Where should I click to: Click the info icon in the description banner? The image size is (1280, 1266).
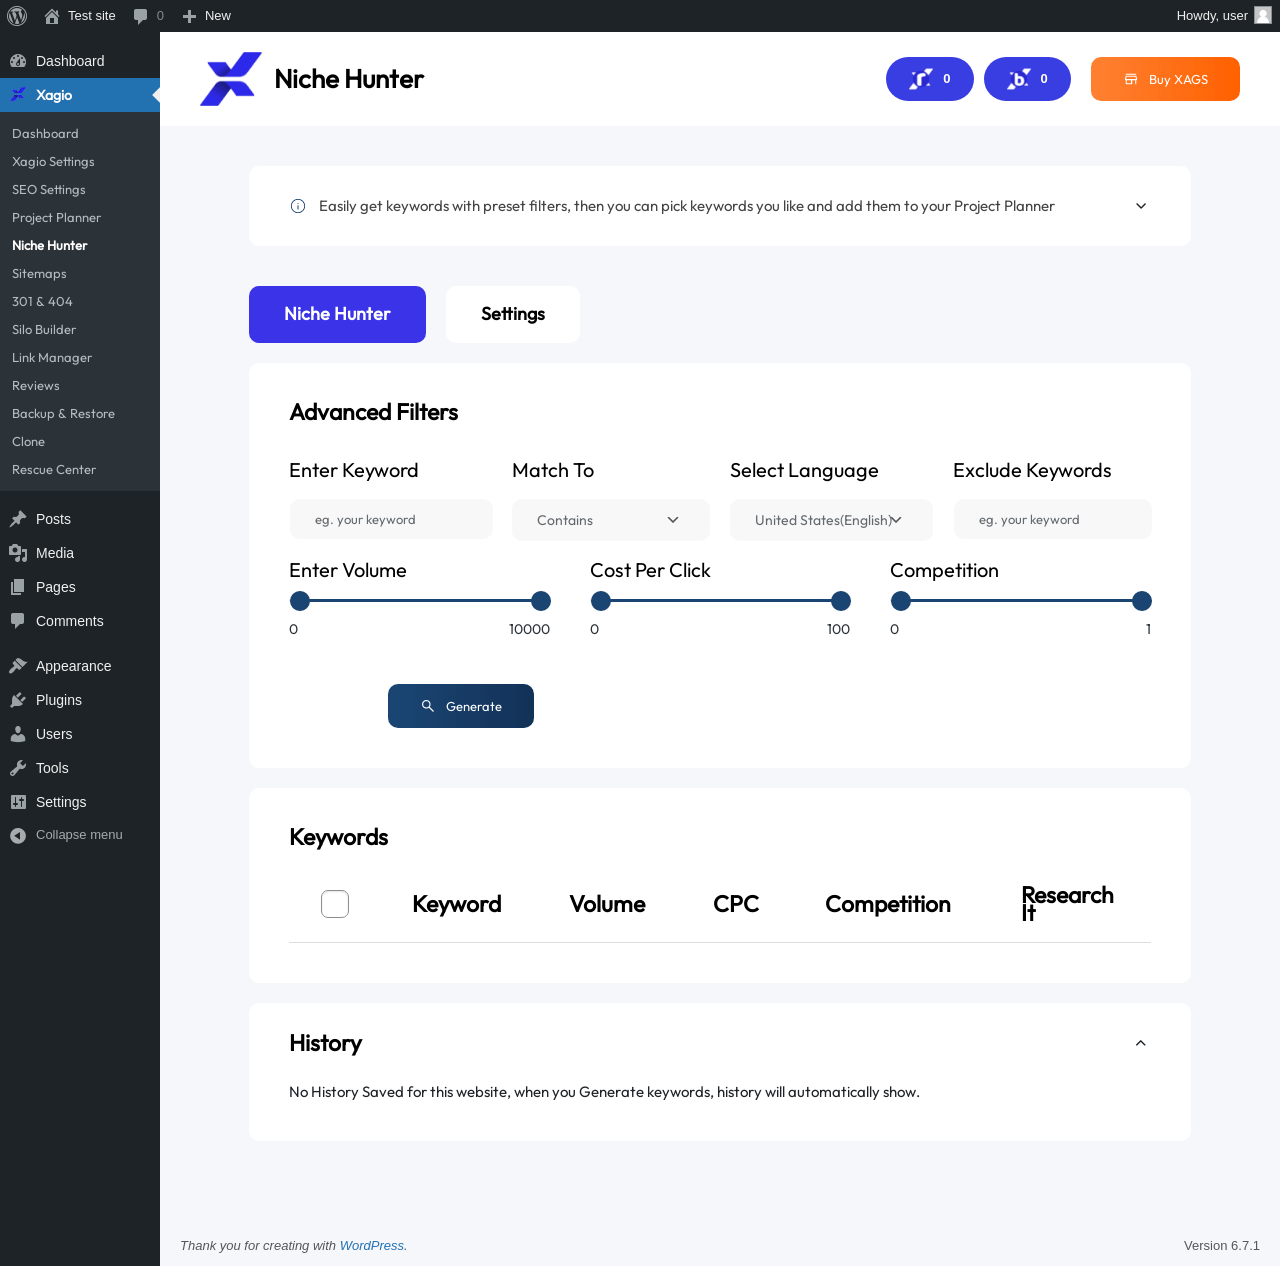point(298,206)
